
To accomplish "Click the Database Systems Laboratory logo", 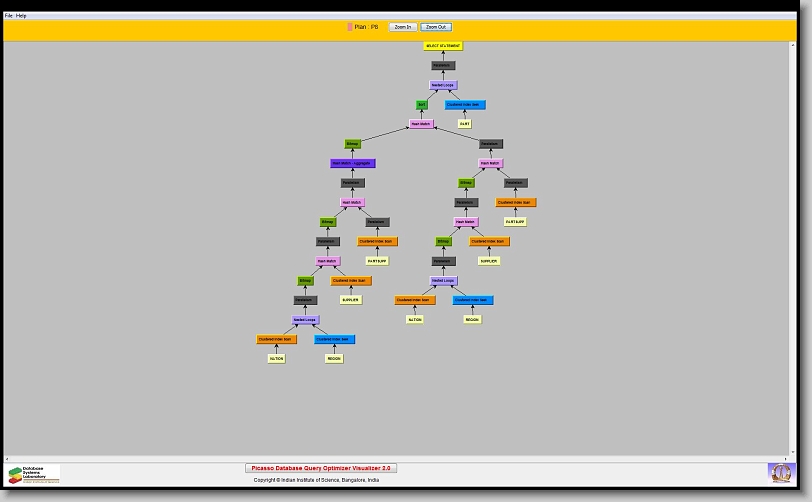I will click(x=34, y=473).
